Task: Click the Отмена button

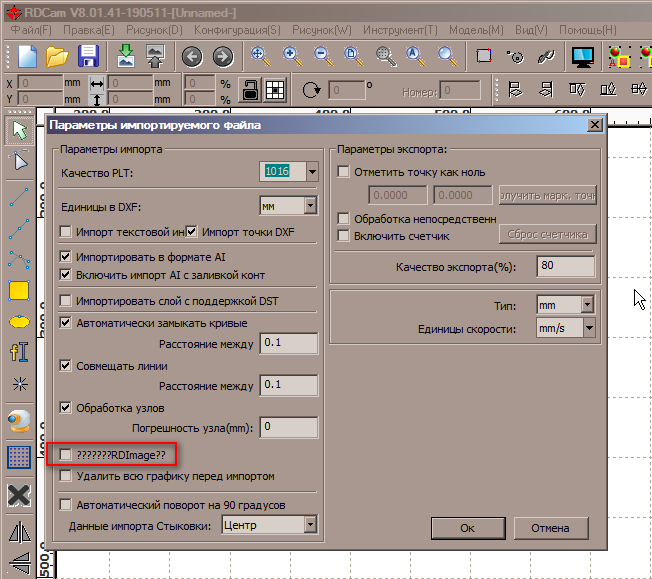Action: [550, 527]
